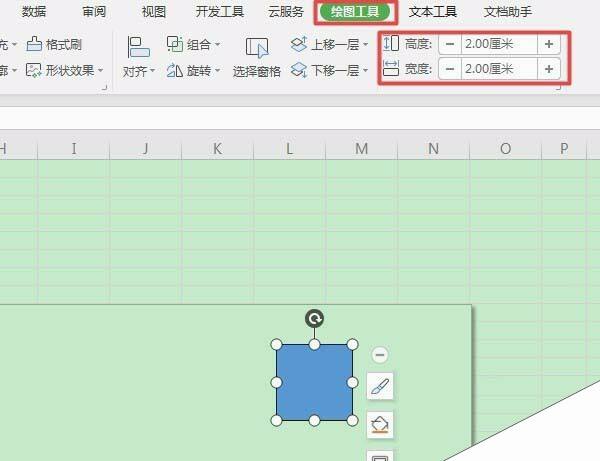
Task: Open the 绘图工具 ribbon tab
Action: (355, 12)
